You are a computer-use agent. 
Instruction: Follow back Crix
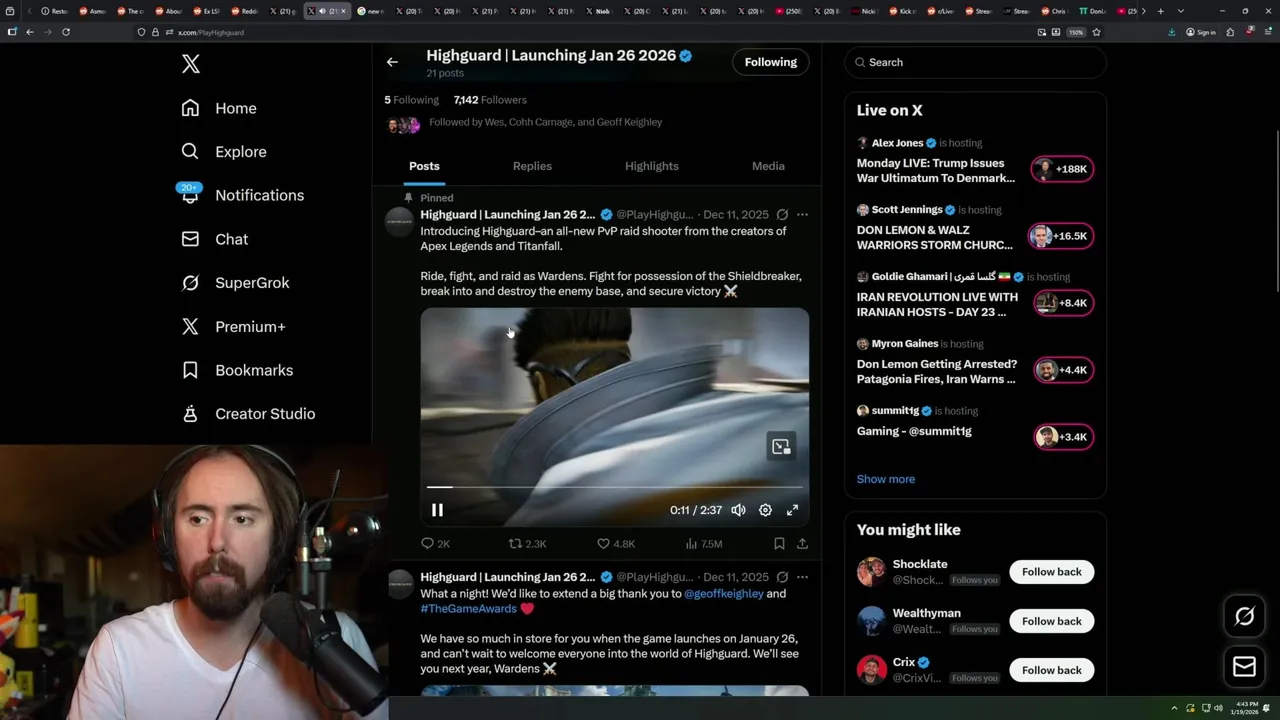(1051, 670)
